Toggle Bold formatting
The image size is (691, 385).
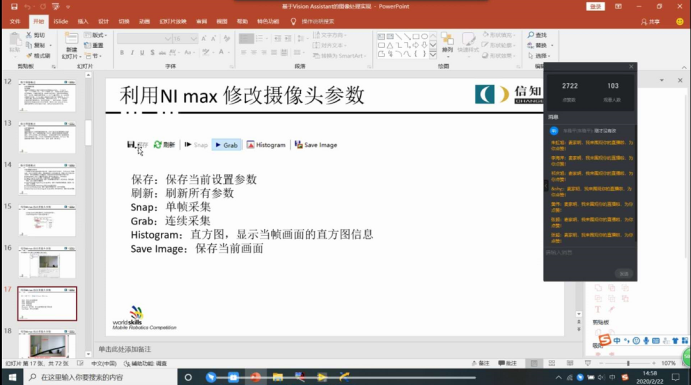coord(122,52)
